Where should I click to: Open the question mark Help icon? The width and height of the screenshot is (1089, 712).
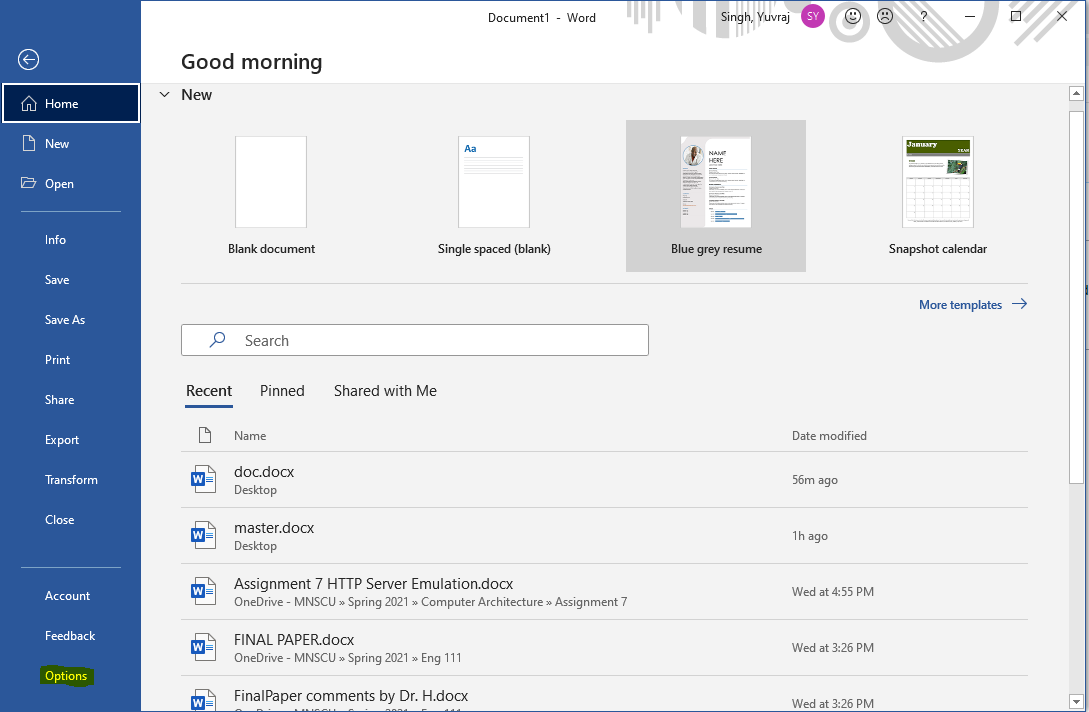tap(924, 17)
